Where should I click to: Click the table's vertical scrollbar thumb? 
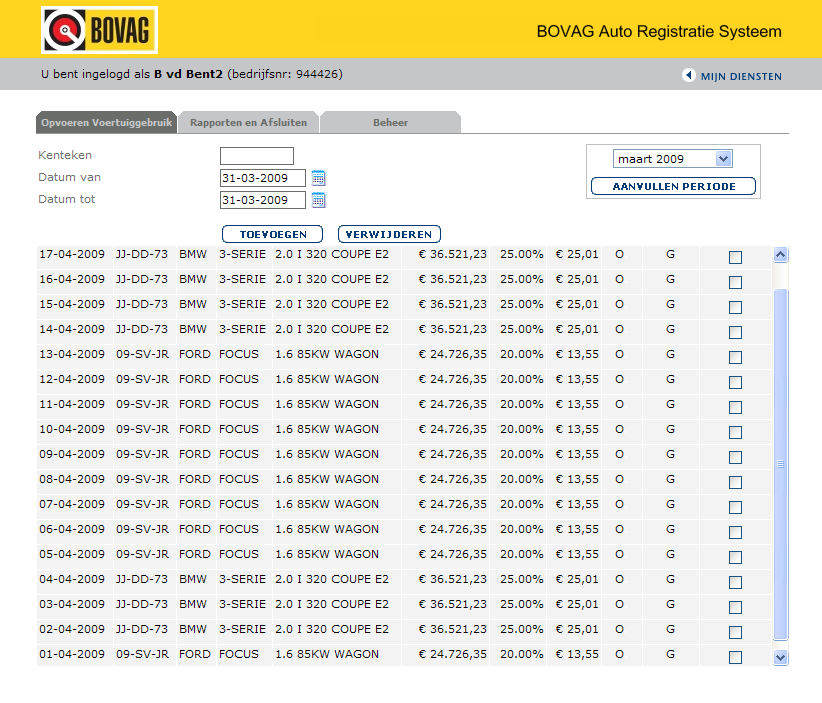(x=781, y=464)
